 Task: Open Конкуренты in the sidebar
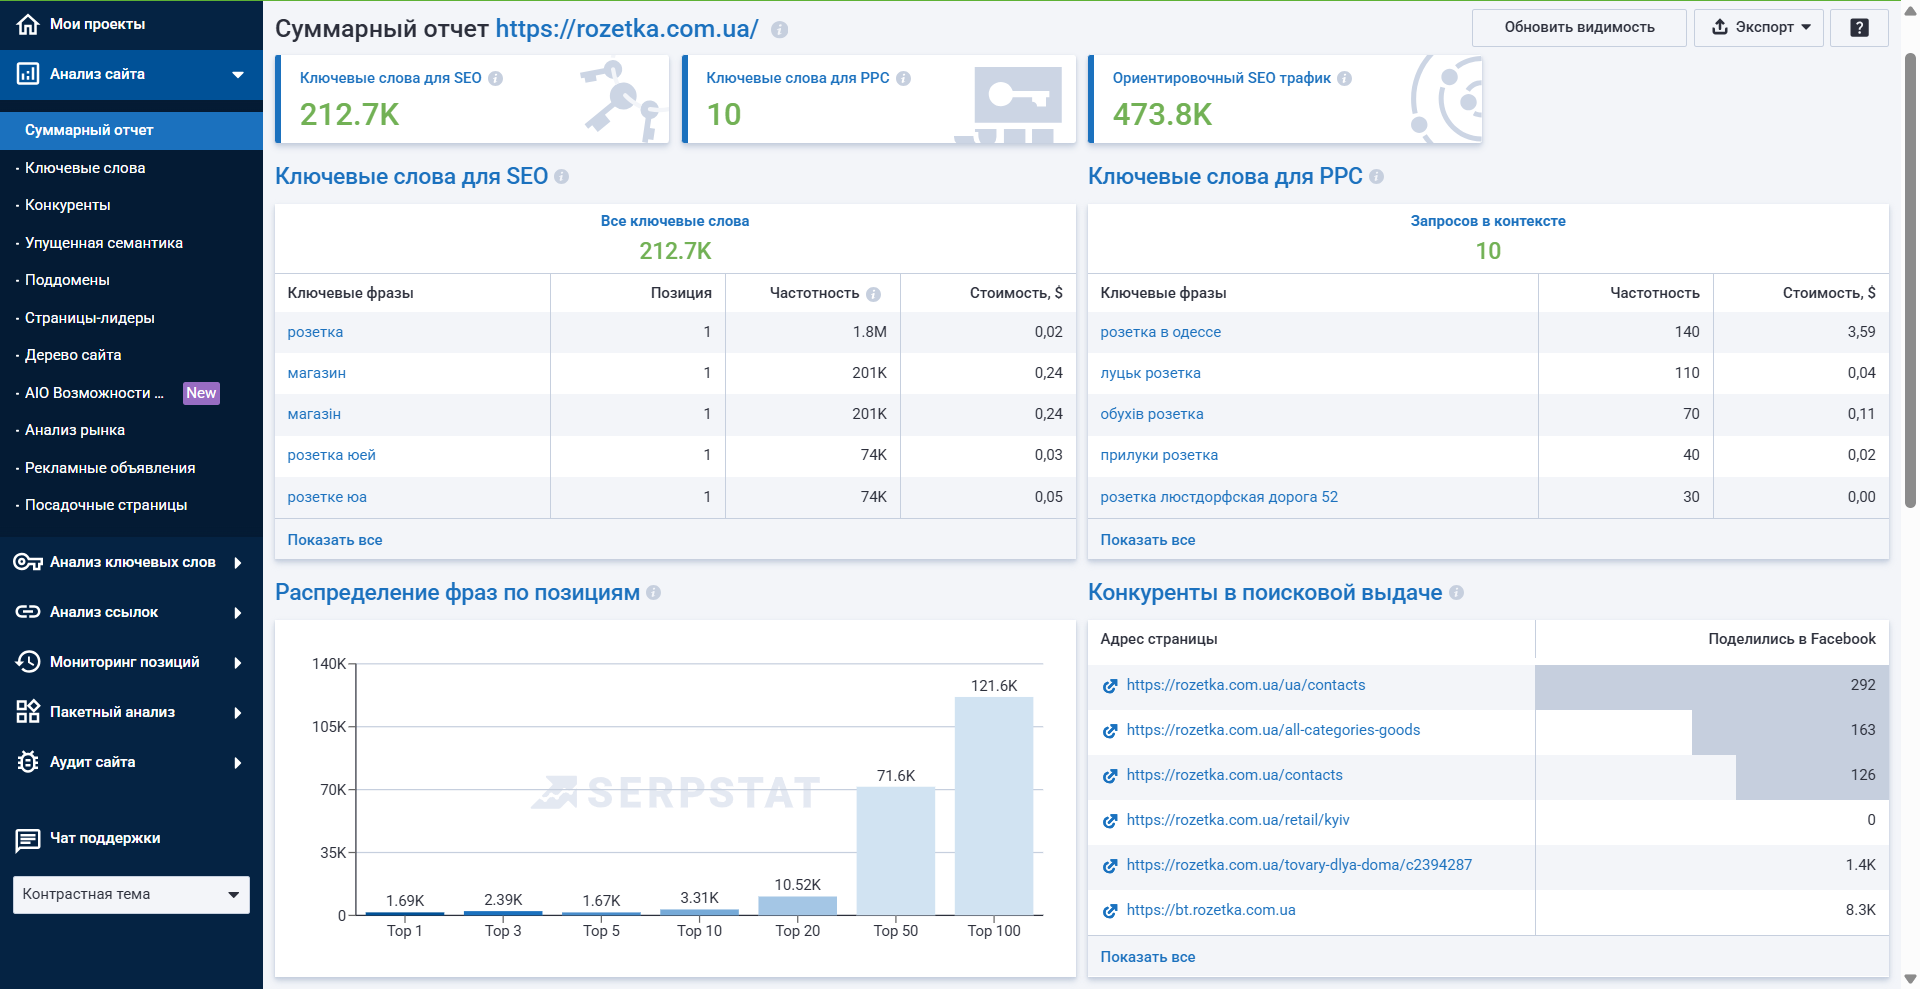[68, 205]
